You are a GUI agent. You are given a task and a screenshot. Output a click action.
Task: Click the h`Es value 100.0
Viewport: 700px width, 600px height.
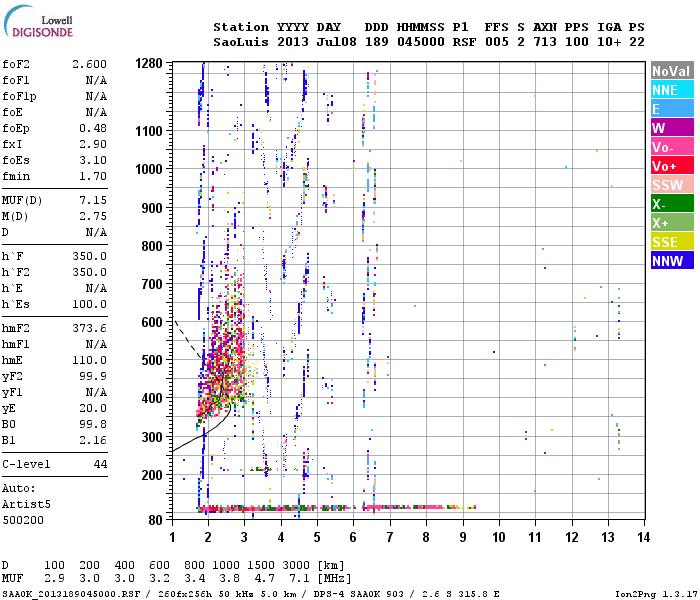click(x=90, y=304)
